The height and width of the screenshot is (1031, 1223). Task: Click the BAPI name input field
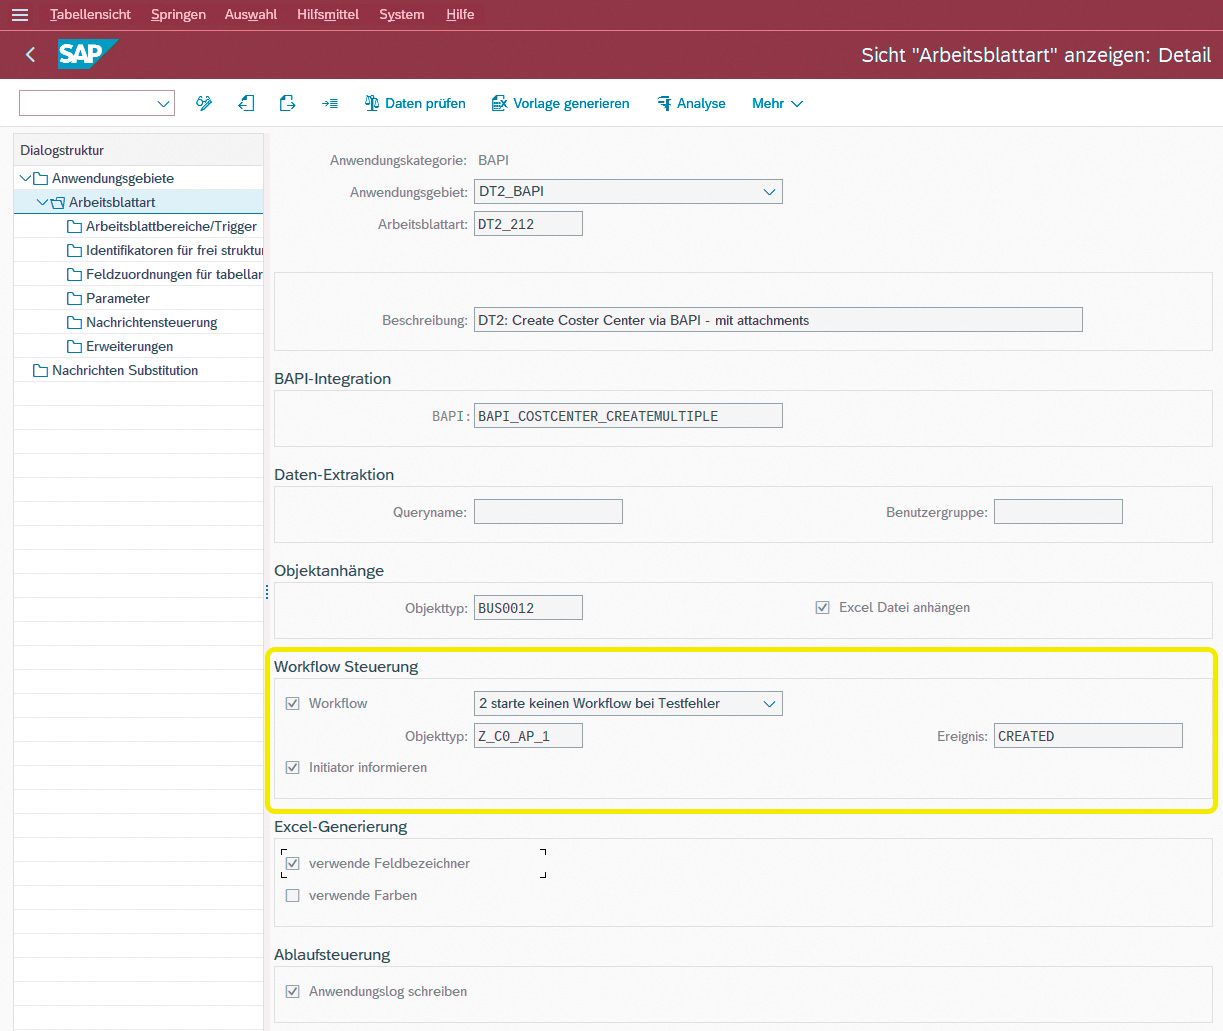coord(627,416)
